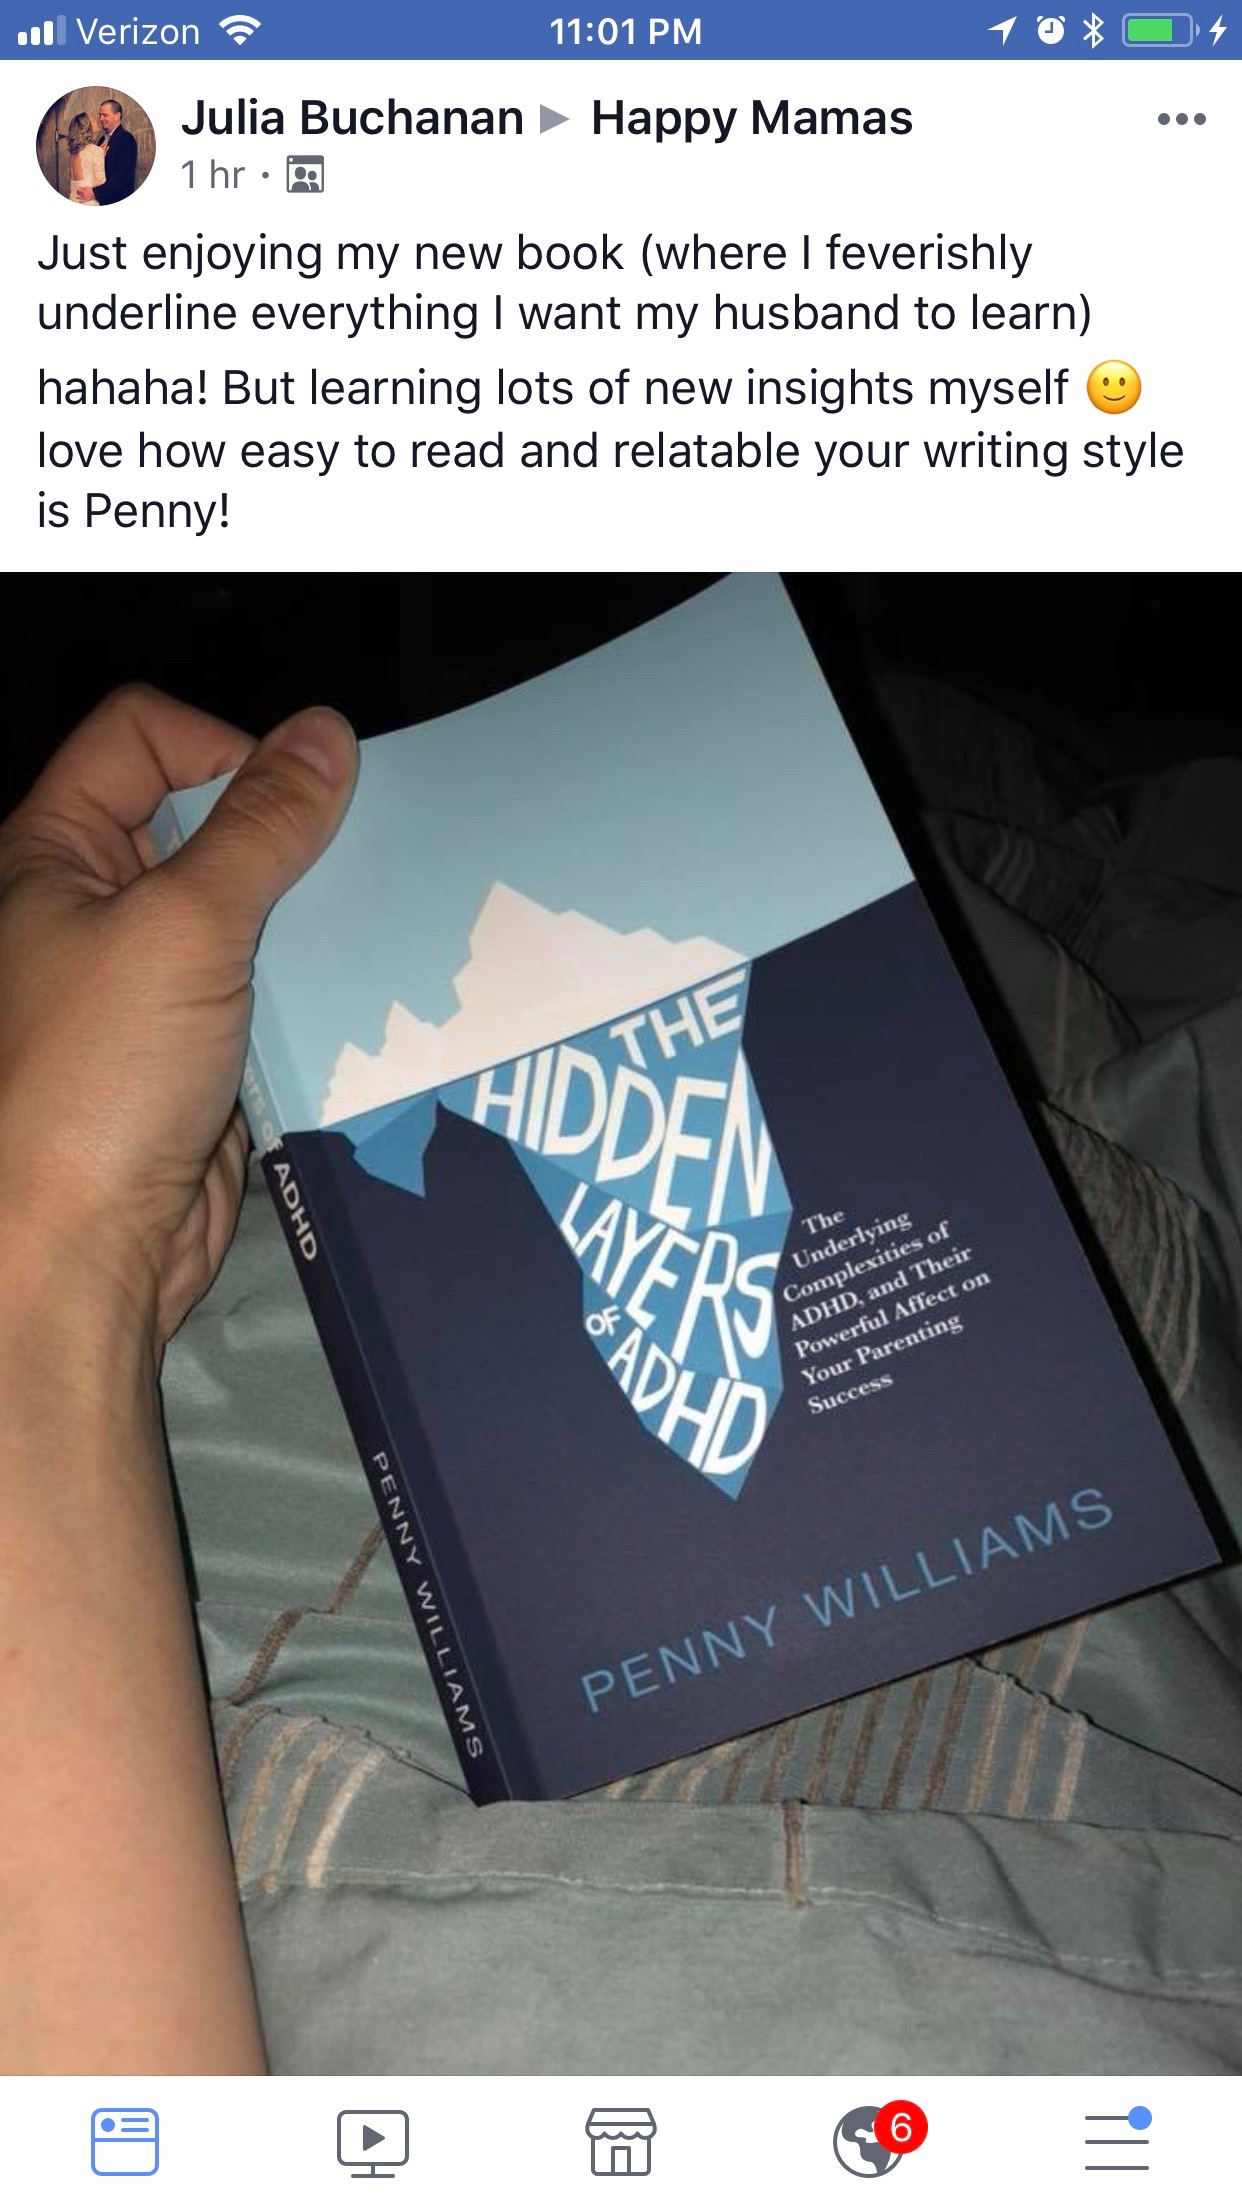Tap the post text about new book
1242x2208 pixels.
611,381
